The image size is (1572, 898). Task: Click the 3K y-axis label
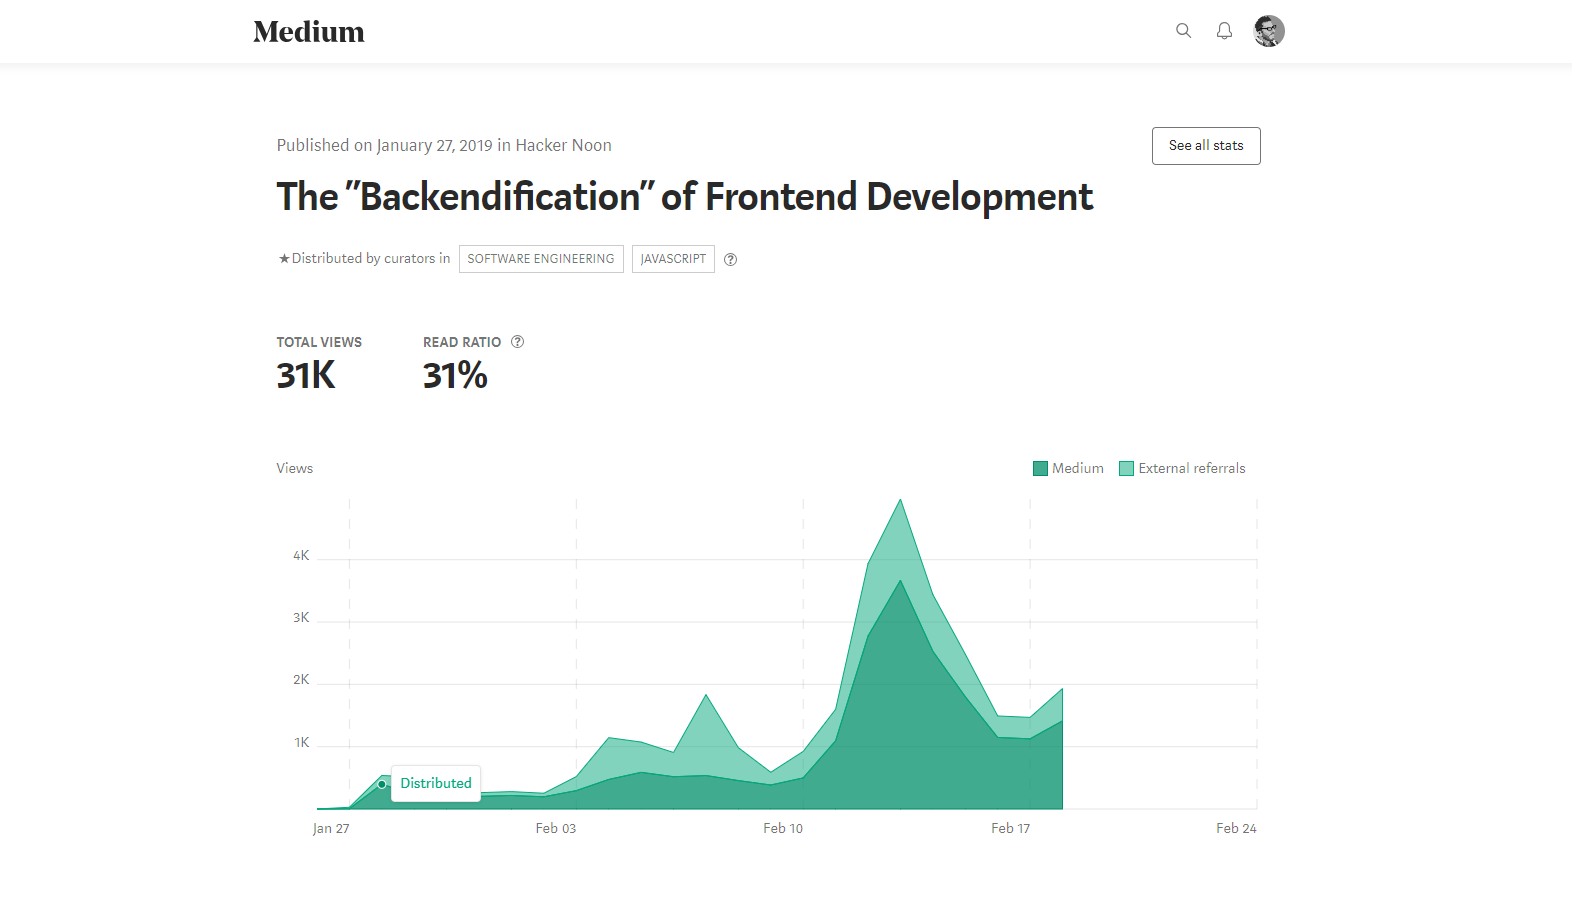pos(301,618)
